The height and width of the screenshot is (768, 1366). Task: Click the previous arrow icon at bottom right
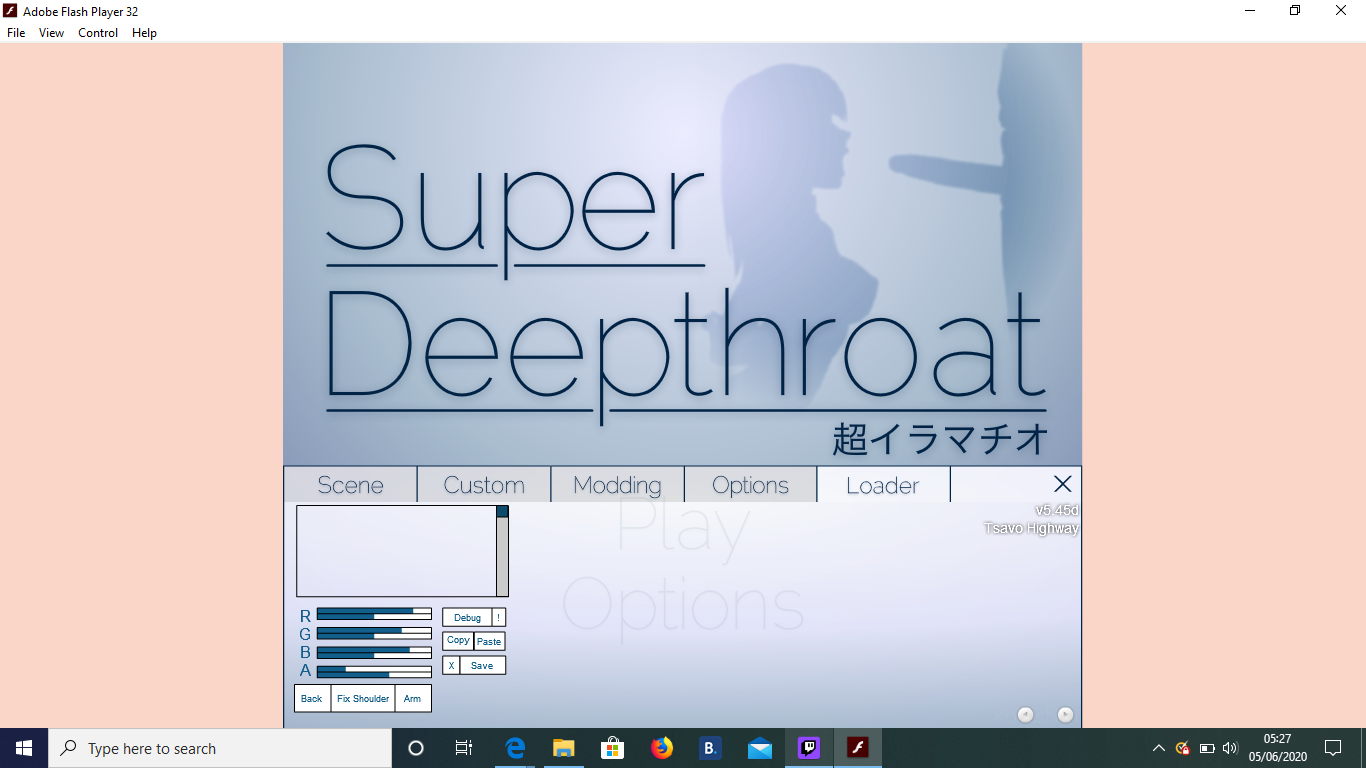pyautogui.click(x=1025, y=714)
